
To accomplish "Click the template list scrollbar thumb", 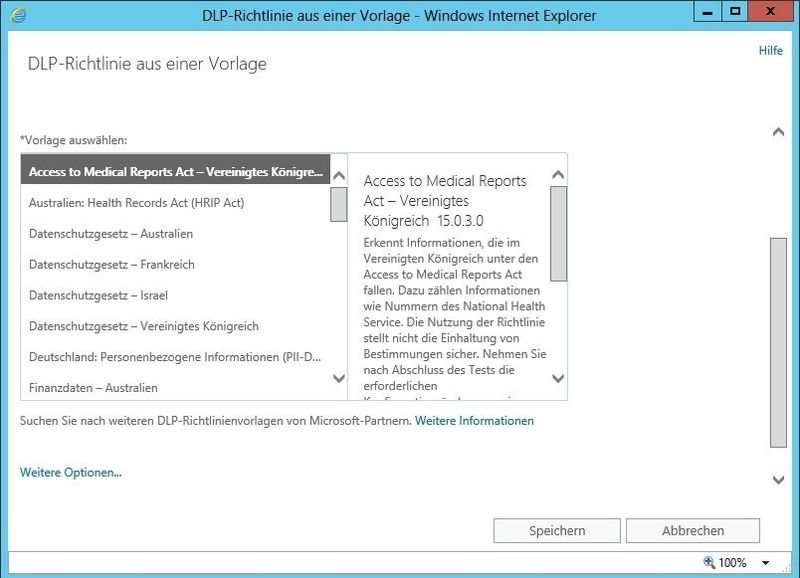I will 338,205.
